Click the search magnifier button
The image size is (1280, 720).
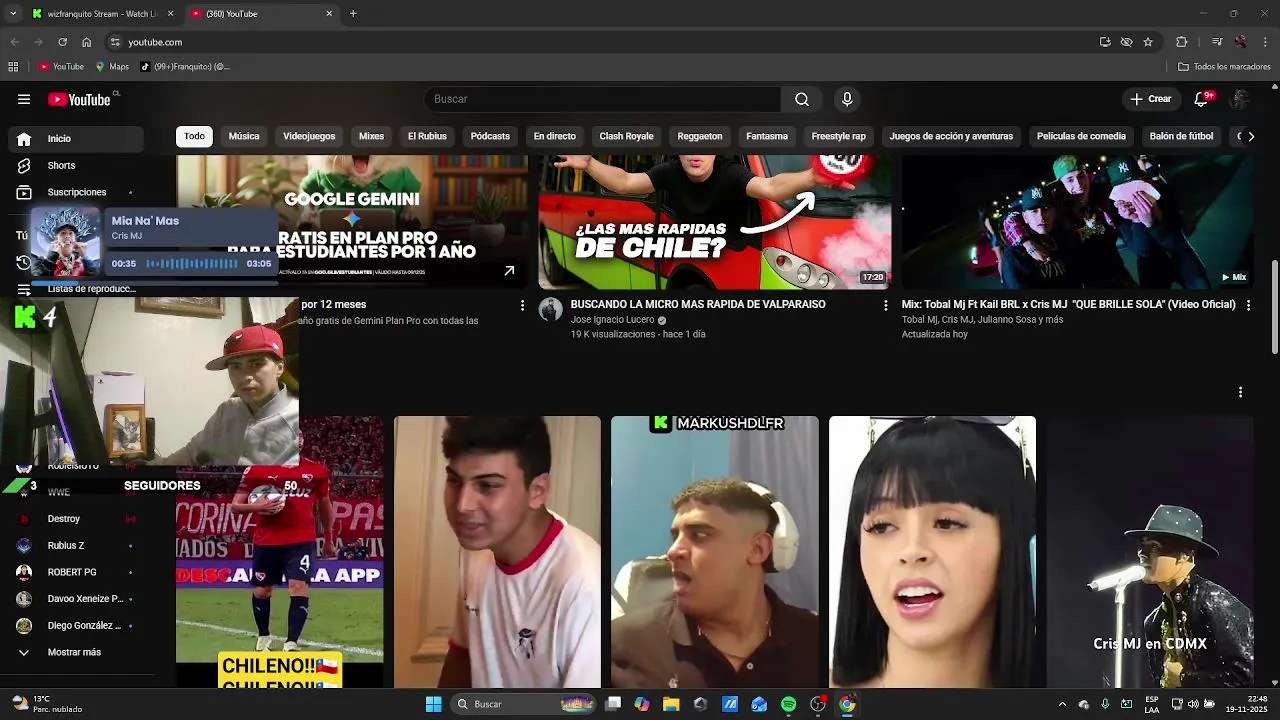802,99
